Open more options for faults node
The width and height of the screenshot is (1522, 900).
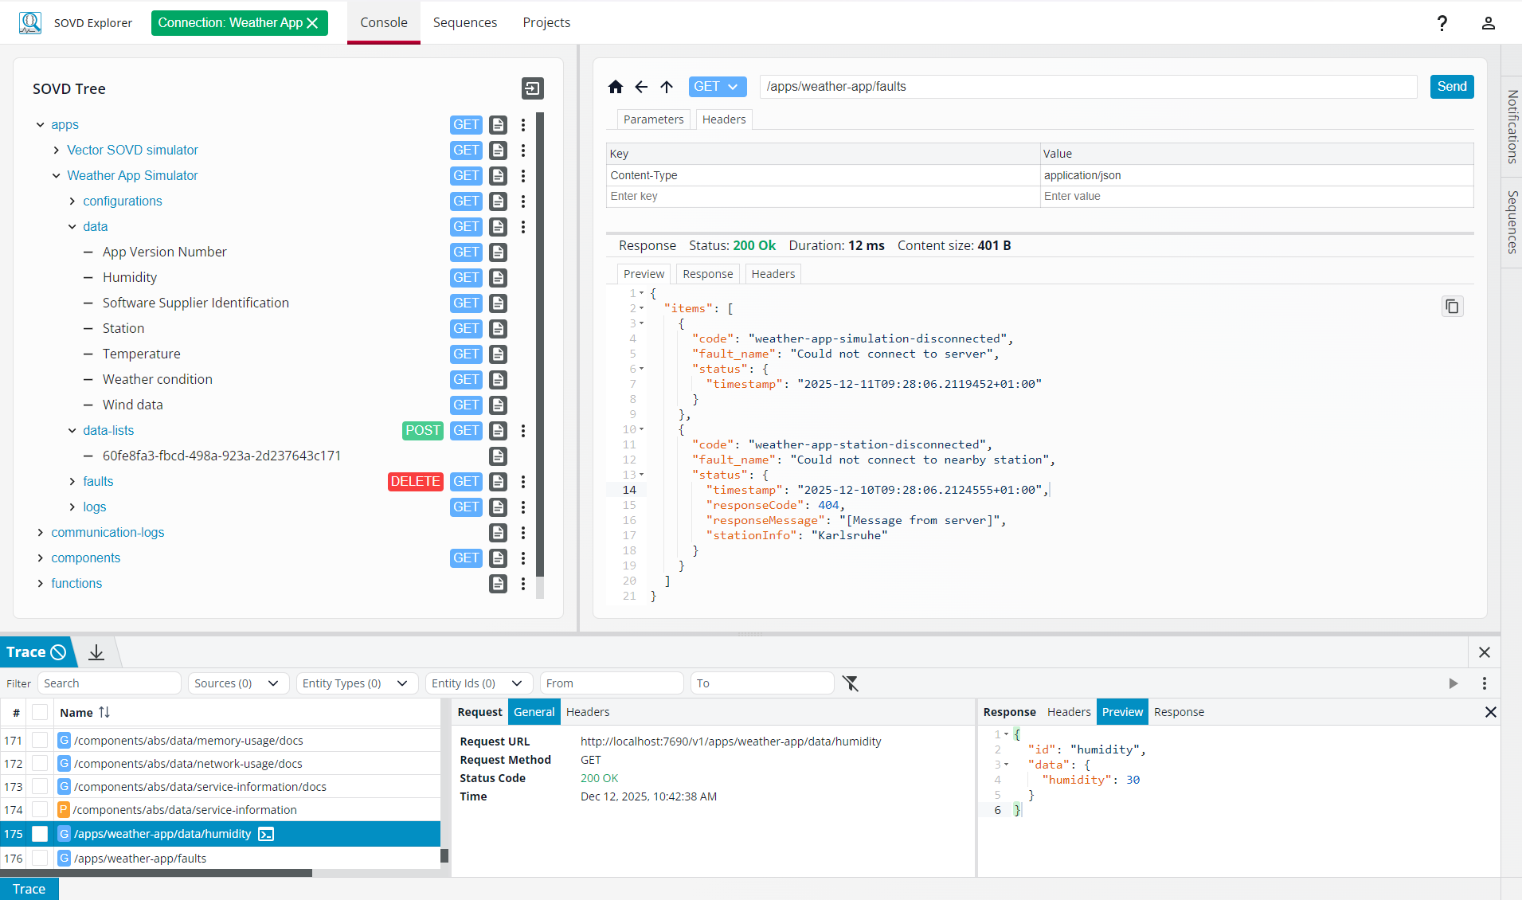click(523, 482)
